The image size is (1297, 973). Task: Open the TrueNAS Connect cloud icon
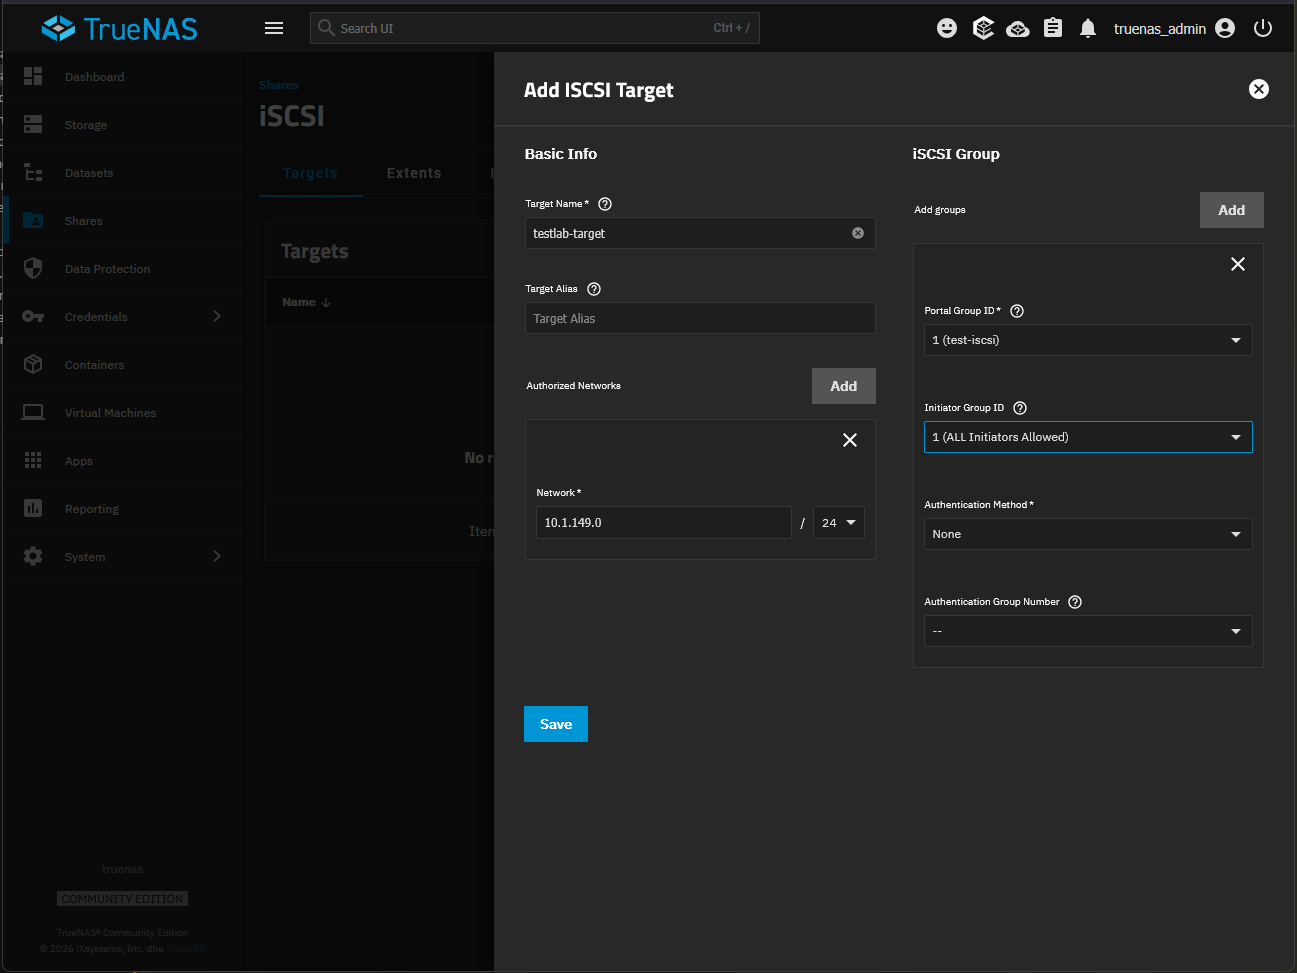pyautogui.click(x=1018, y=28)
